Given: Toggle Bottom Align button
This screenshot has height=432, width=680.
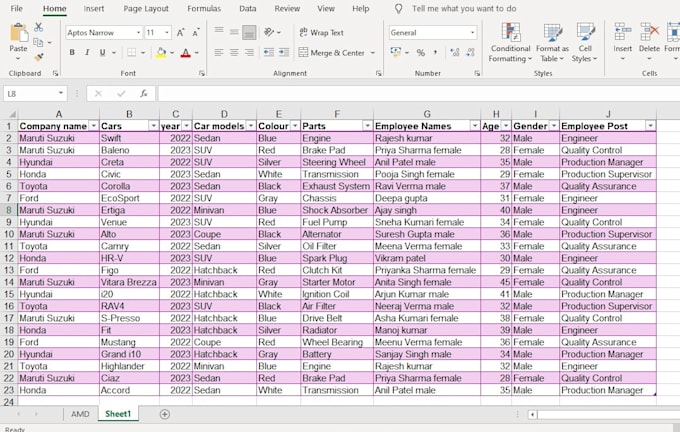Looking at the screenshot, I should tap(249, 32).
